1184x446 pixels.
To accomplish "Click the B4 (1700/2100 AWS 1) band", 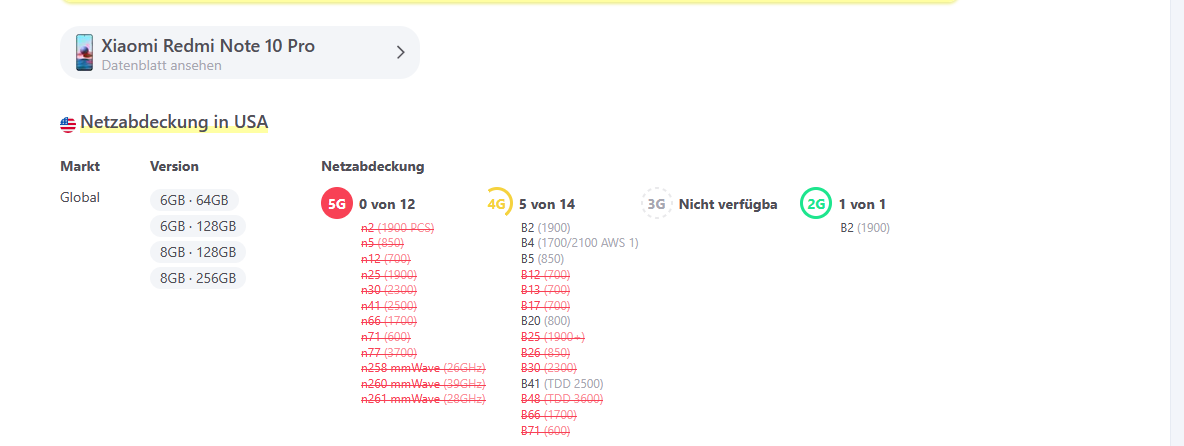I will (580, 243).
